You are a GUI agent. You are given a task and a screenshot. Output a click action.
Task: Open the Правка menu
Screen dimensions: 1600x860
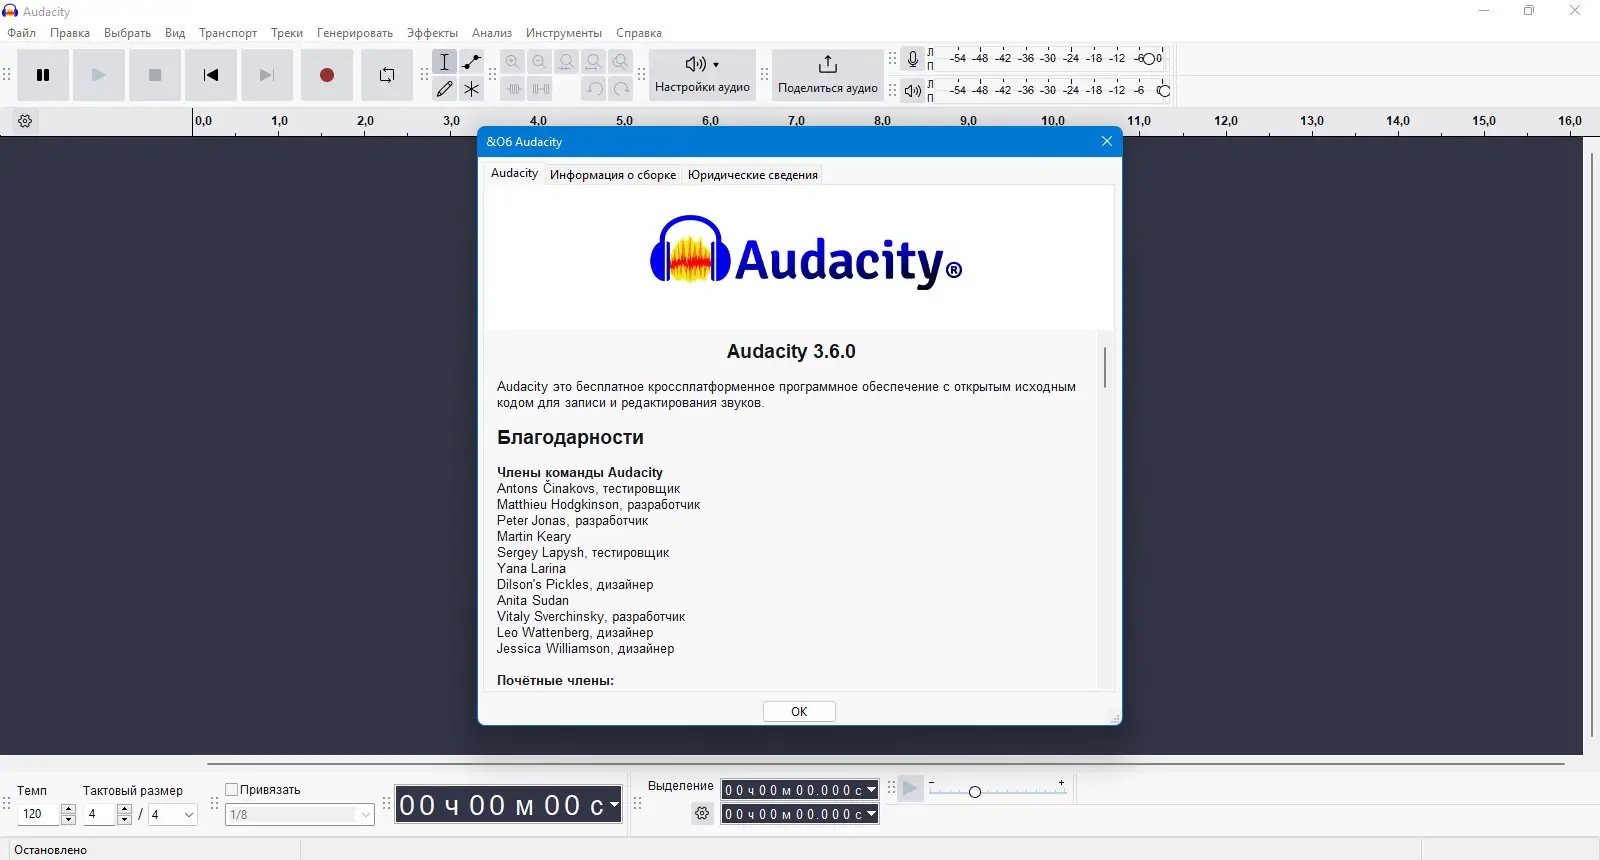[70, 33]
